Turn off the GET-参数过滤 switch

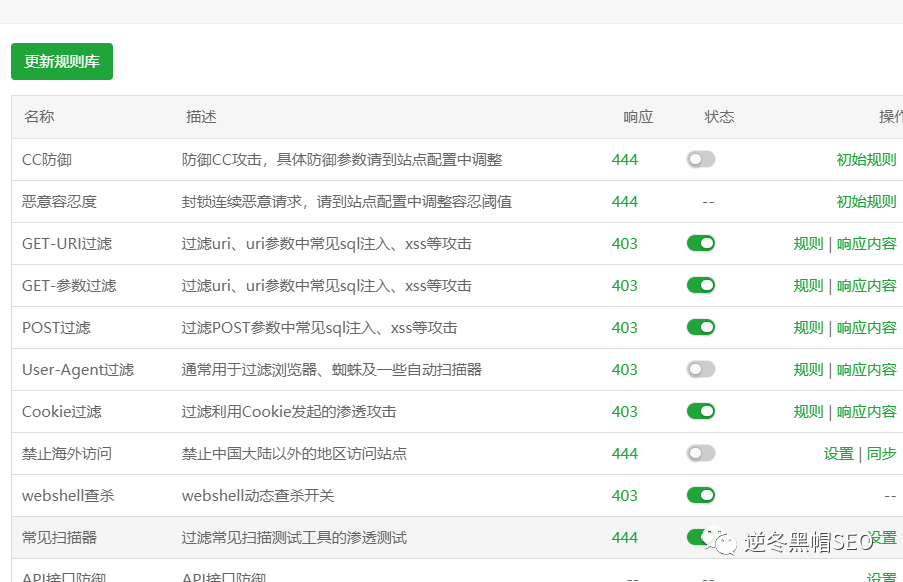pos(700,285)
